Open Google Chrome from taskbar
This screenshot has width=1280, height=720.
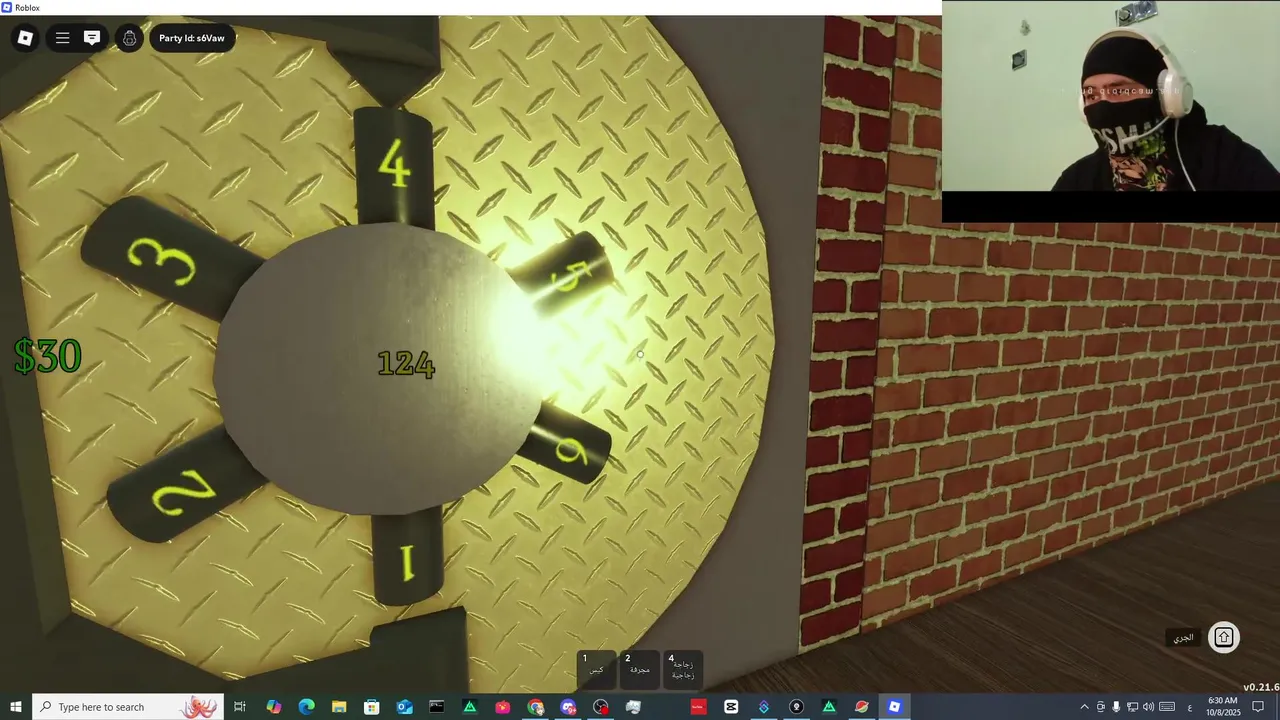[535, 707]
